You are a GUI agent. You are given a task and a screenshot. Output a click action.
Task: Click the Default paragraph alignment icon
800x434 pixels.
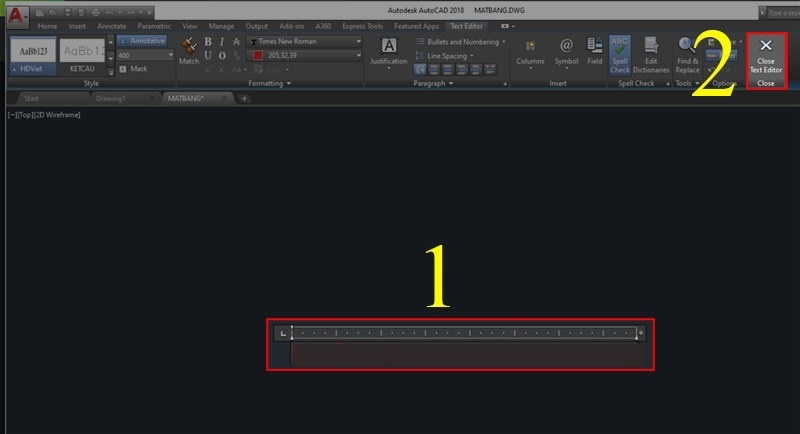[420, 69]
